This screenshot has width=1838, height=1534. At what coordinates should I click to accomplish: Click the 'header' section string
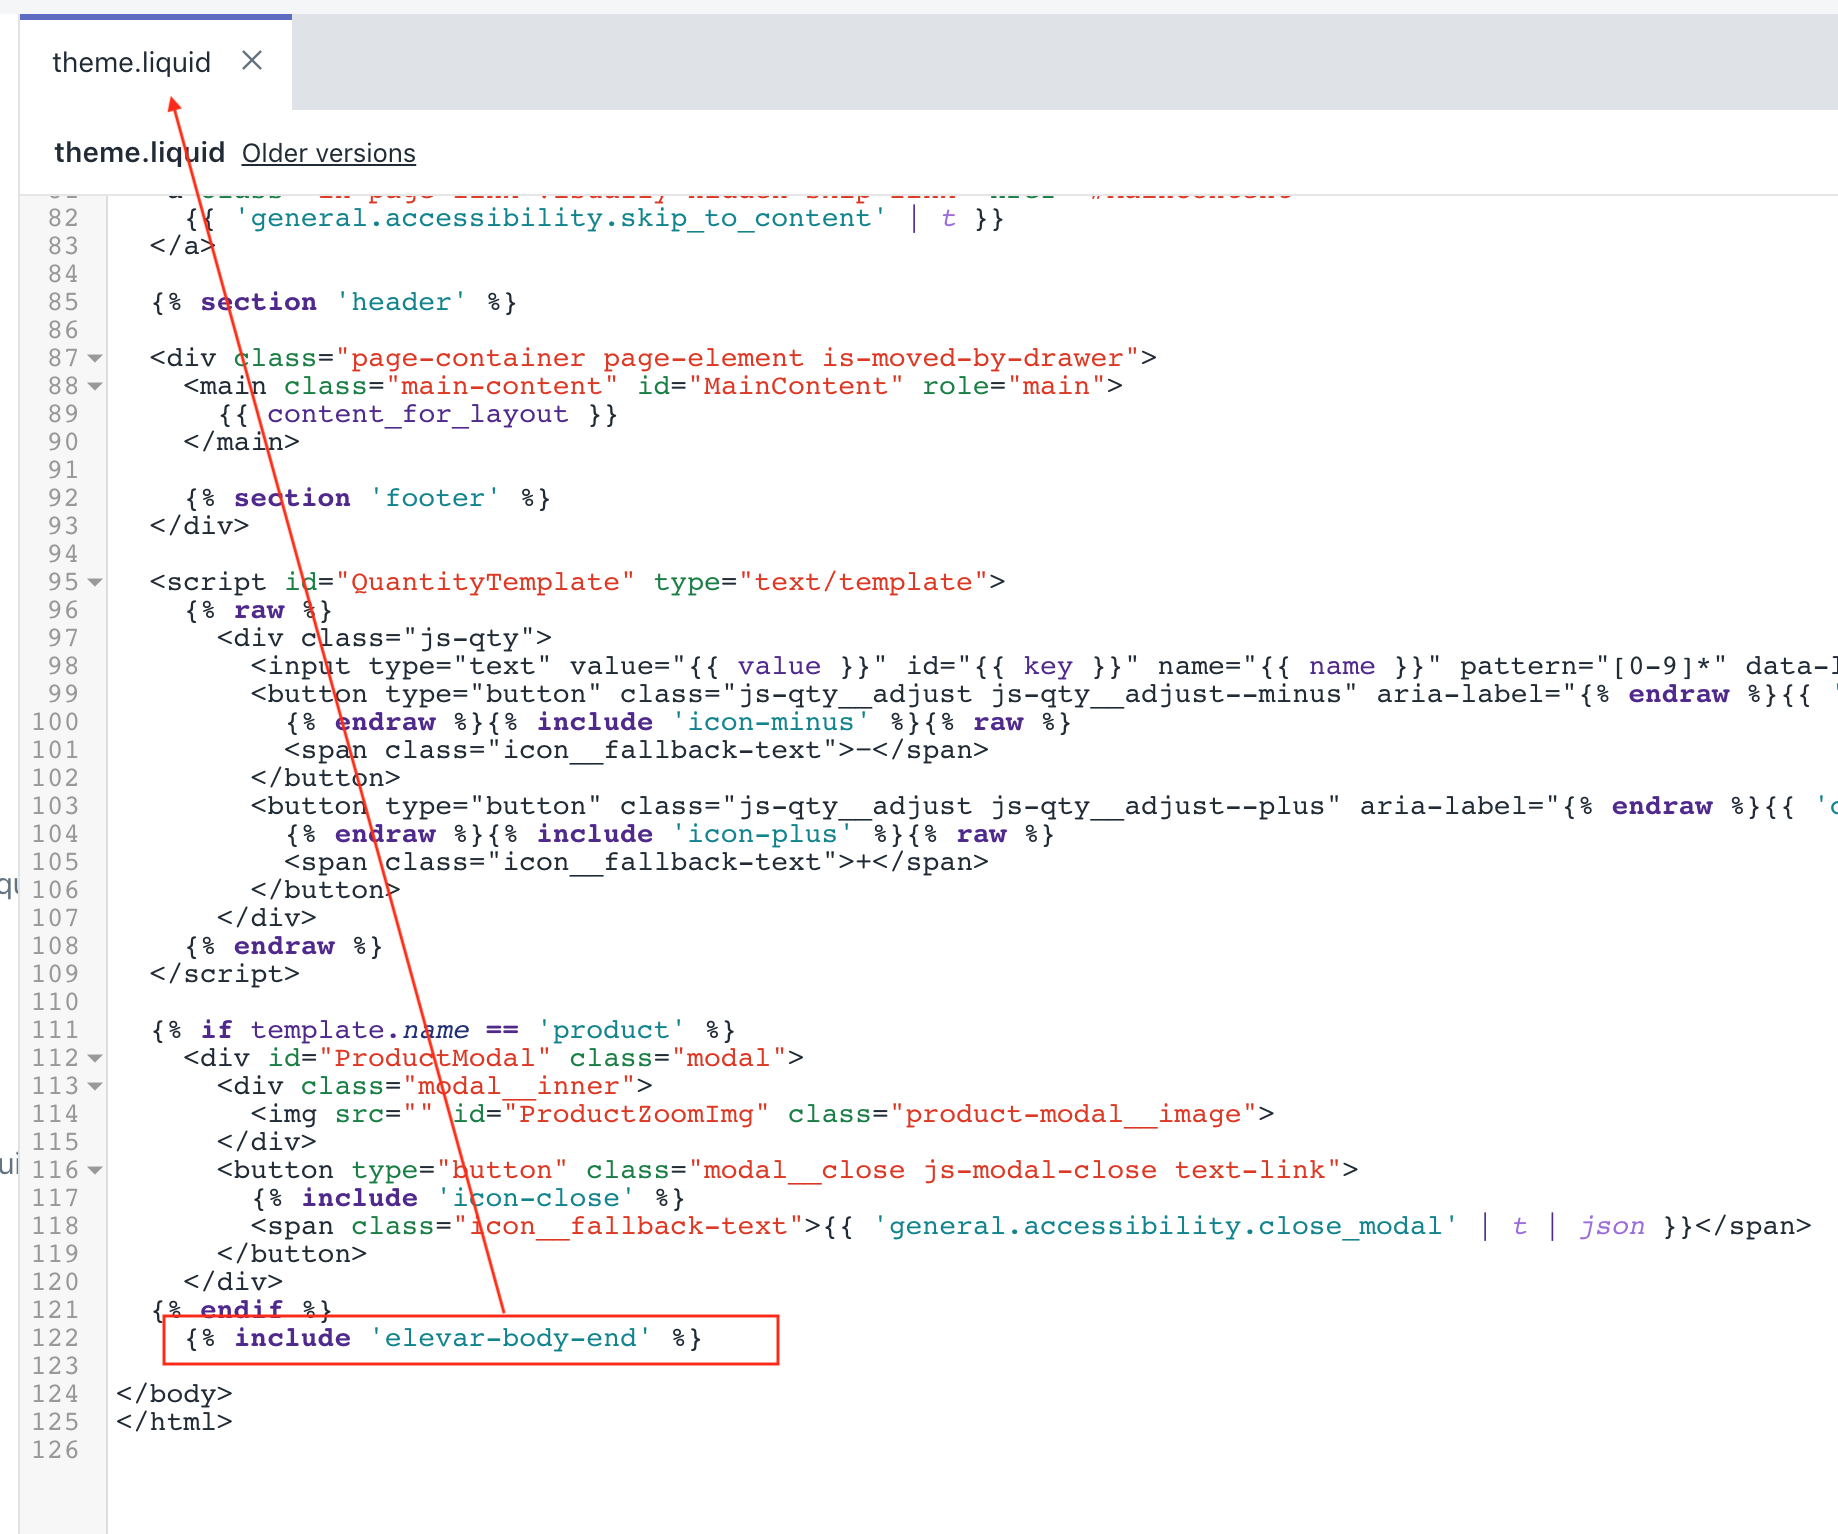pos(401,302)
